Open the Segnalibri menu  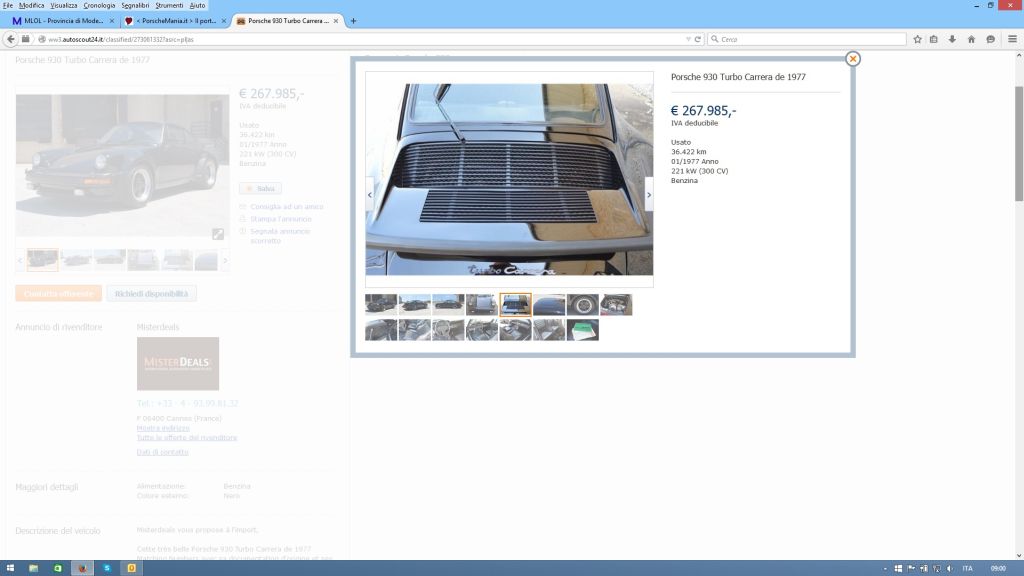tap(135, 5)
